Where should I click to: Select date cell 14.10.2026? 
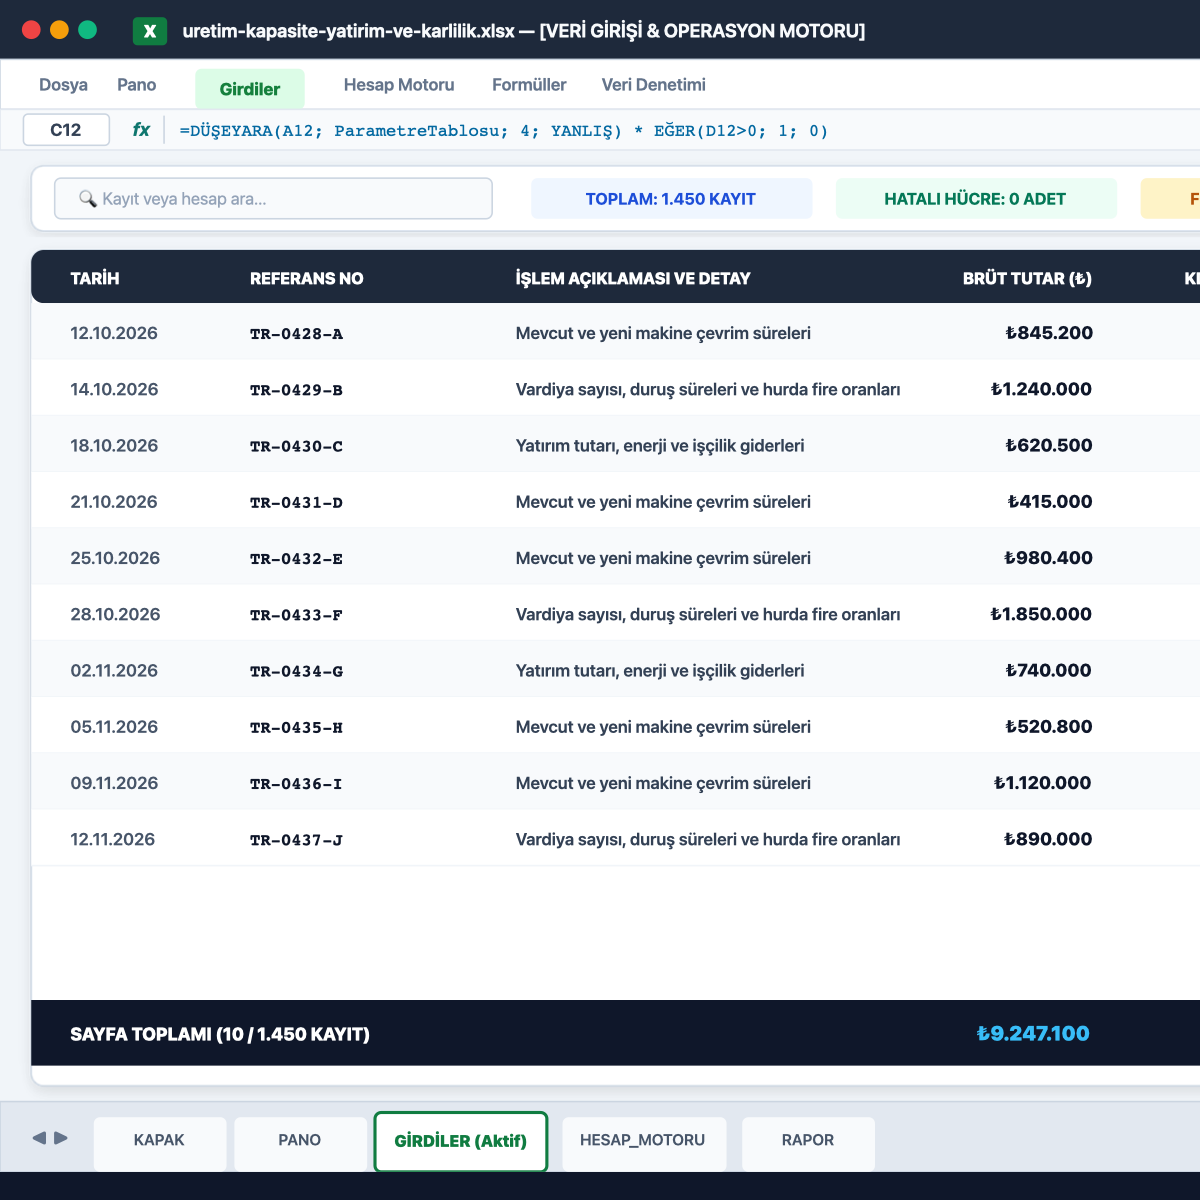click(114, 389)
